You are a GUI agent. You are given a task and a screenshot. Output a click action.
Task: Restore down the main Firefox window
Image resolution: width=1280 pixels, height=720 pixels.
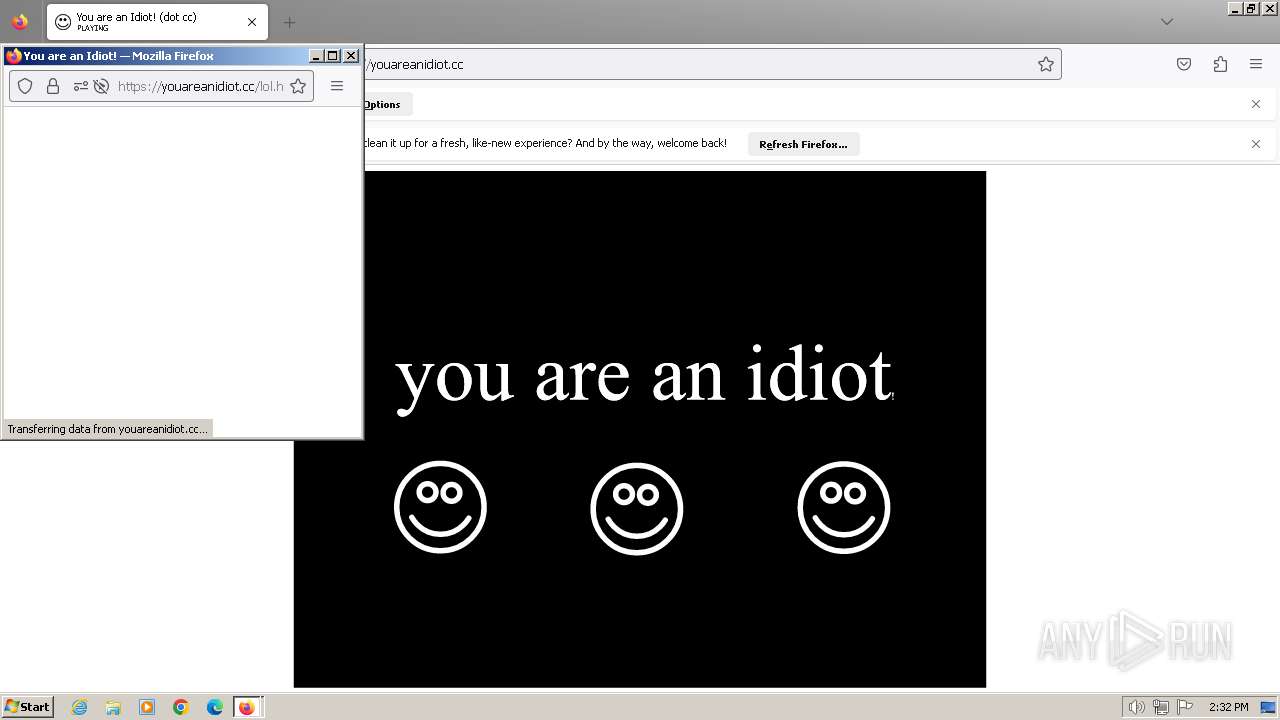[1250, 8]
